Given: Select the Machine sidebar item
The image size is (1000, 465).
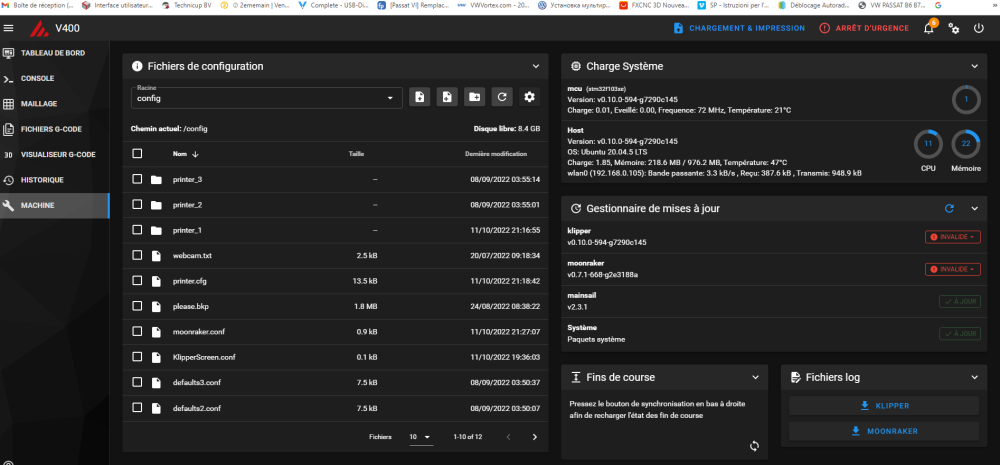Looking at the screenshot, I should coord(55,205).
